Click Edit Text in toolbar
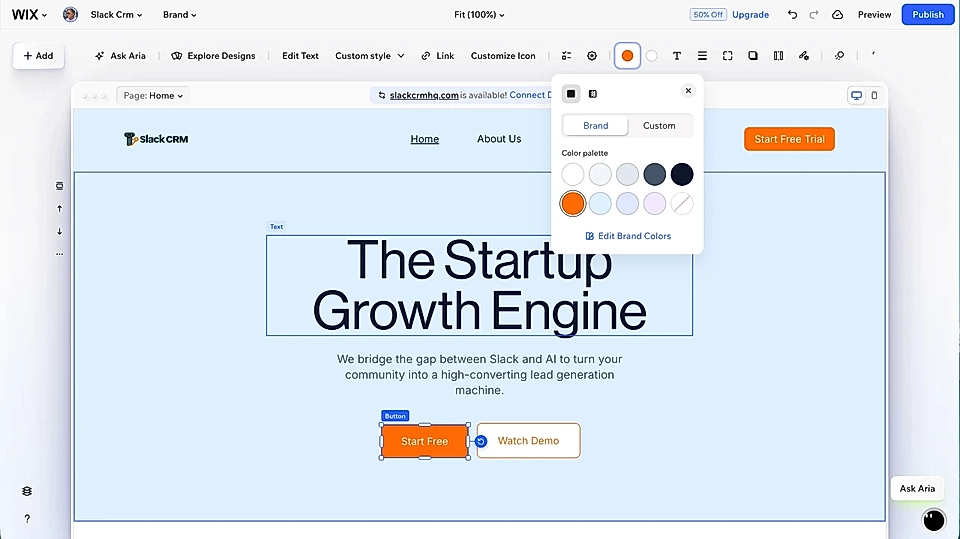960x539 pixels. (x=300, y=56)
